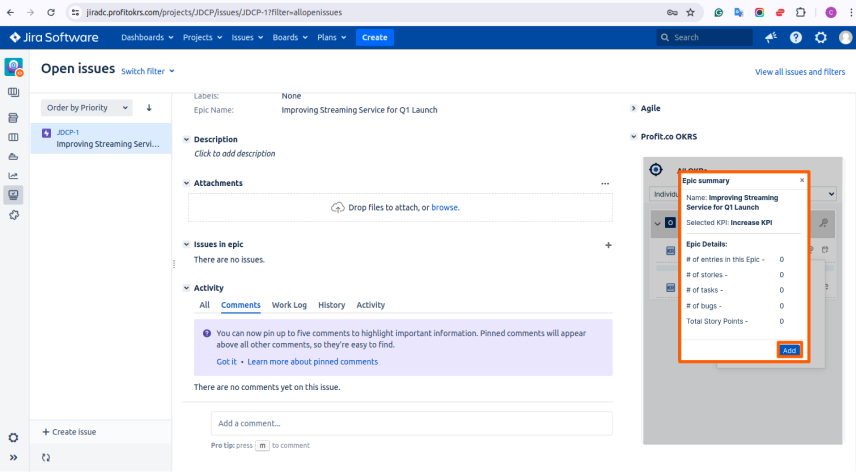Dismiss pinned comments info icon
The image size is (856, 472).
(207, 333)
